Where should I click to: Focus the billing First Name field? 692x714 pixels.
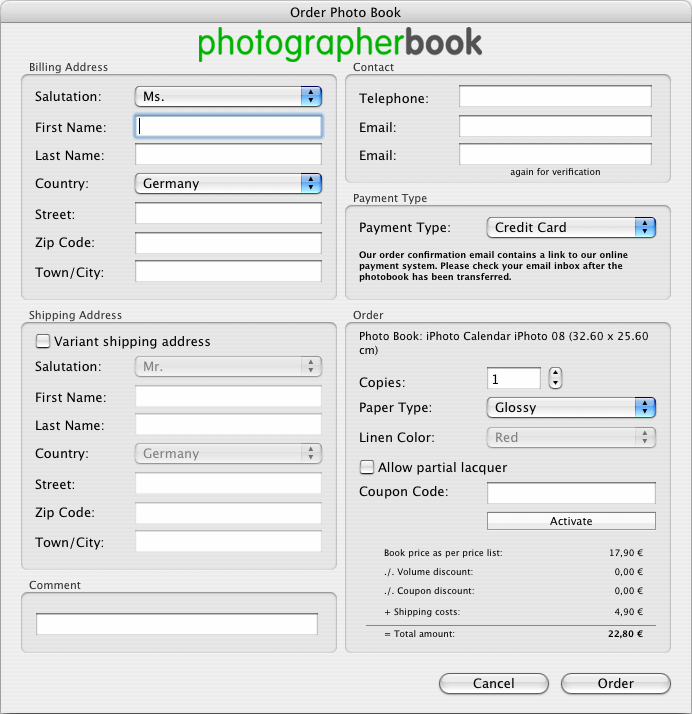(x=228, y=127)
